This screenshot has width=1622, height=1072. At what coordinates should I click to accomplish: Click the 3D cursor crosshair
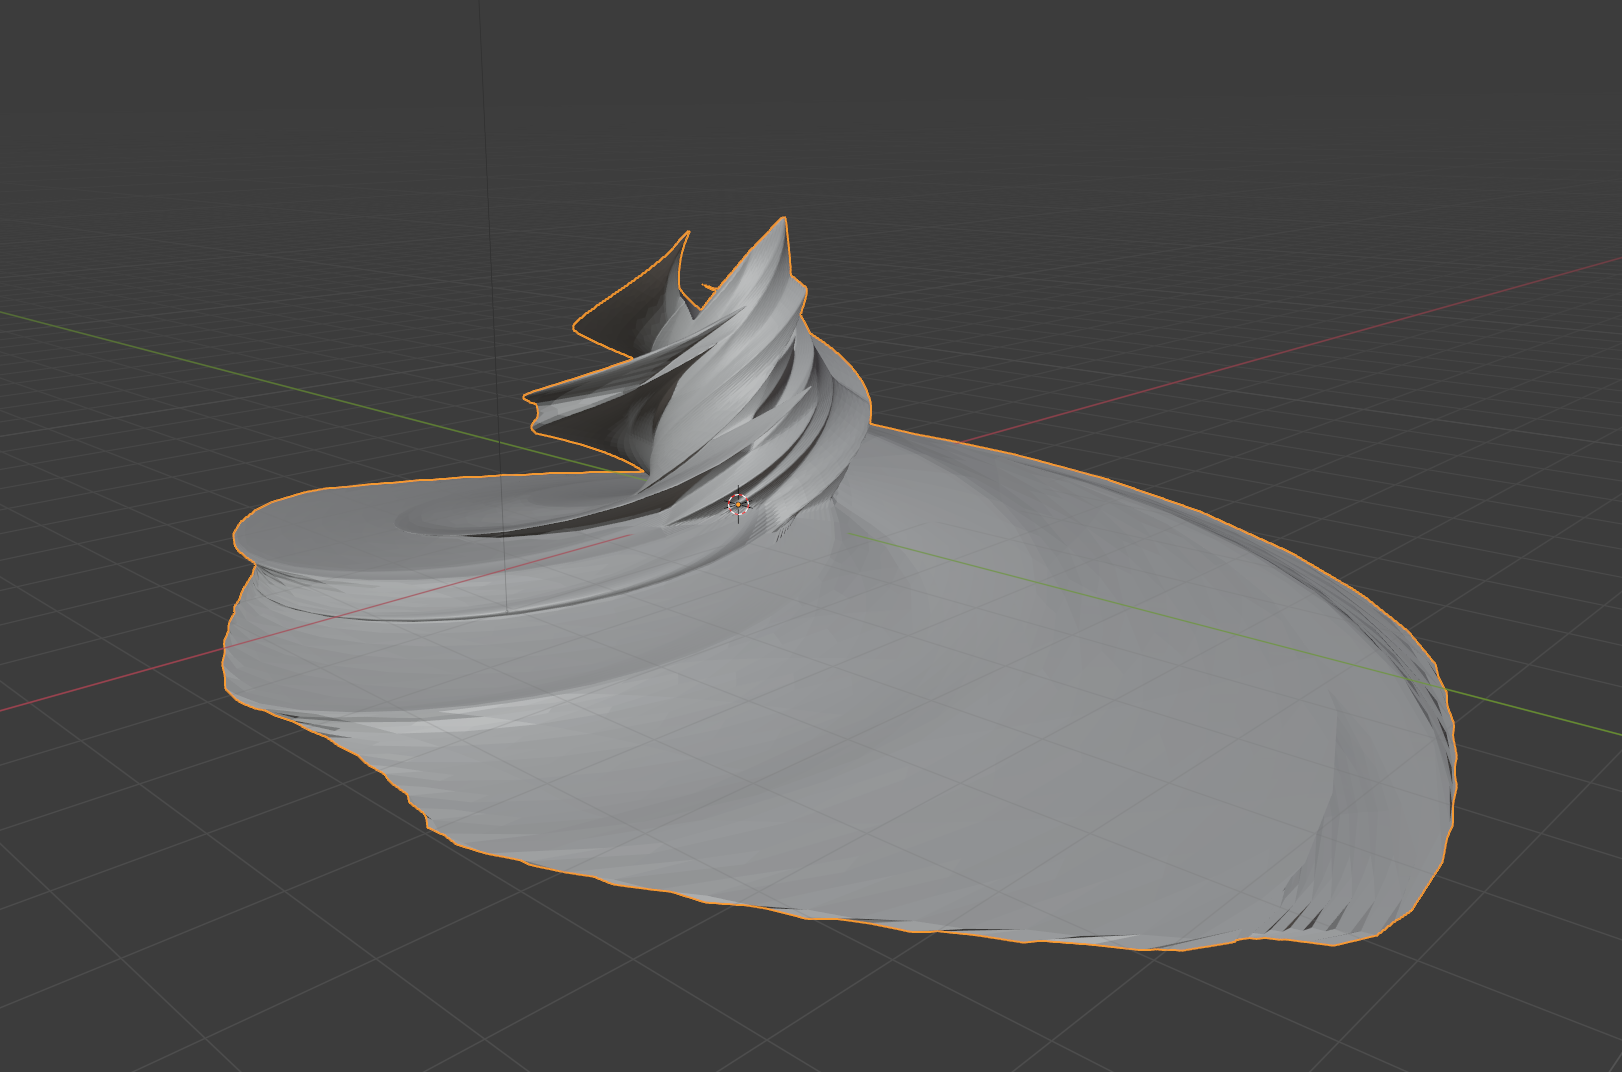(x=738, y=505)
